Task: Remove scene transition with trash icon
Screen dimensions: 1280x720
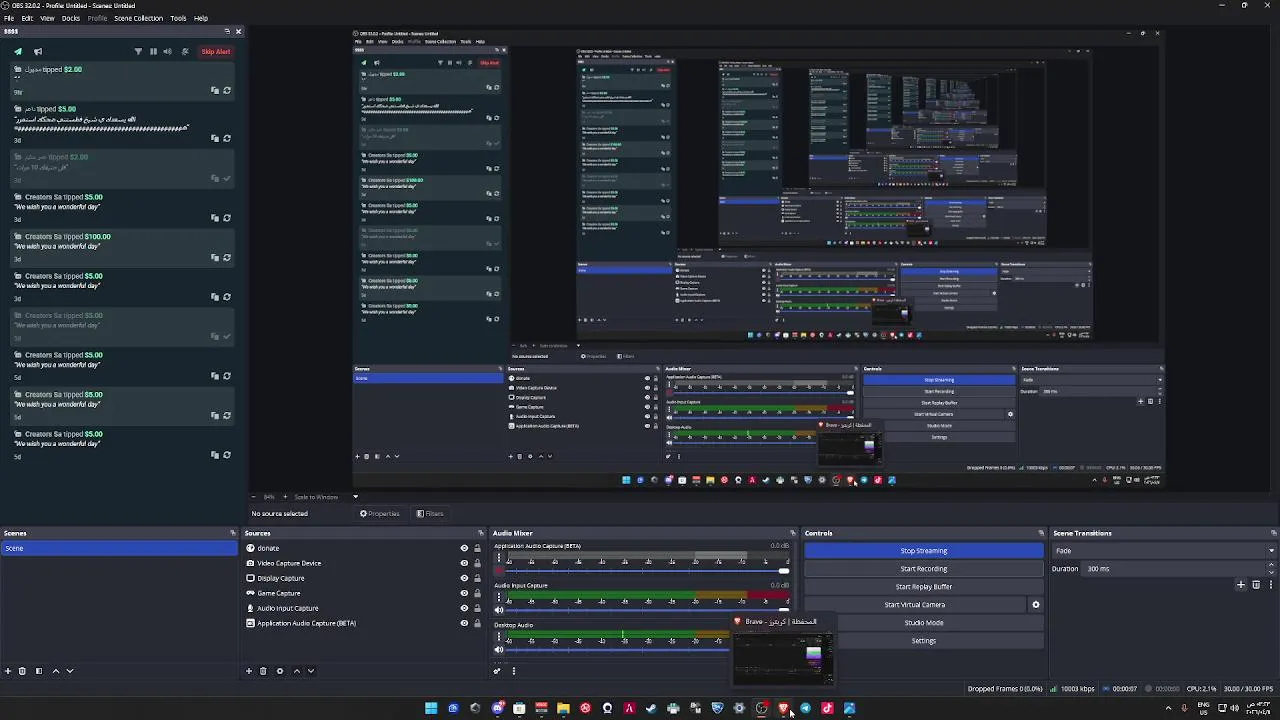Action: point(1256,585)
